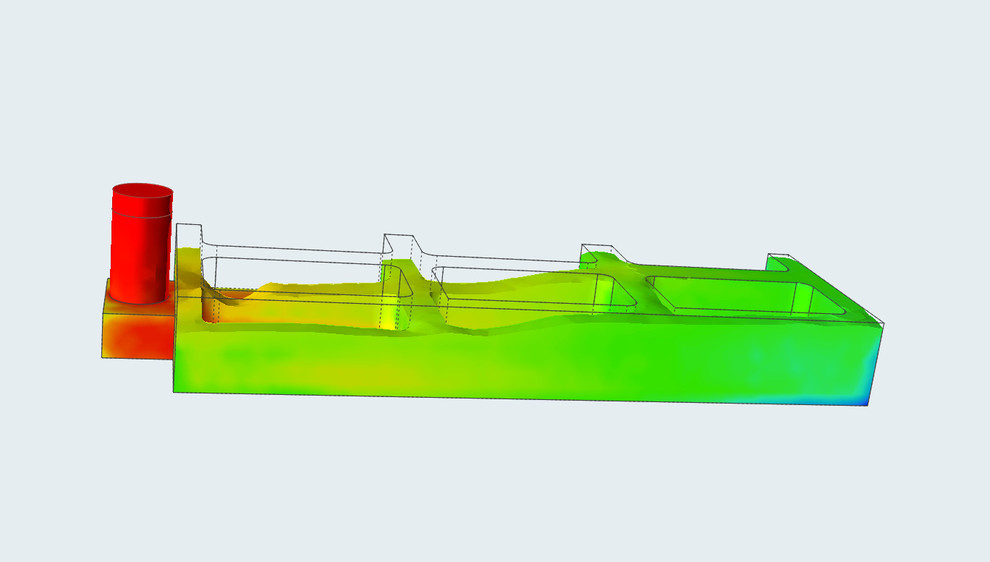Select the red cylindrical sprue on the model

[x=142, y=243]
